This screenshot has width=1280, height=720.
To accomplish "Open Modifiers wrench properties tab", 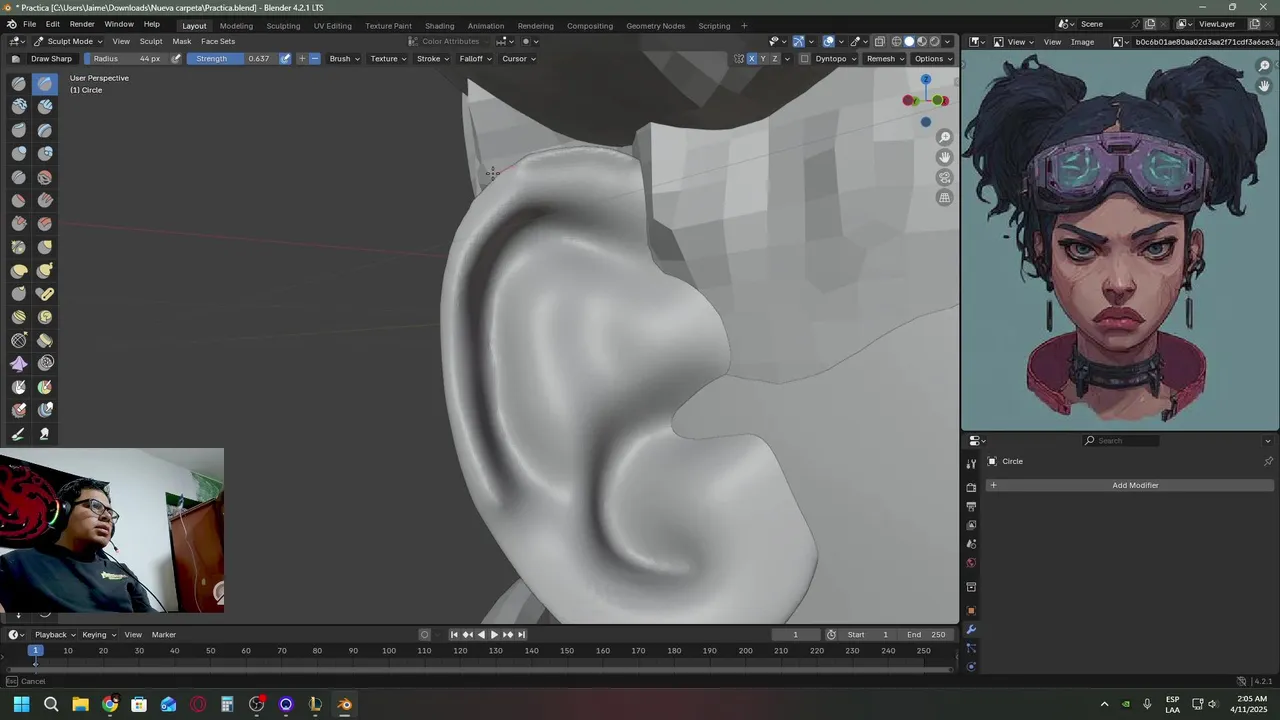I will pos(971,629).
